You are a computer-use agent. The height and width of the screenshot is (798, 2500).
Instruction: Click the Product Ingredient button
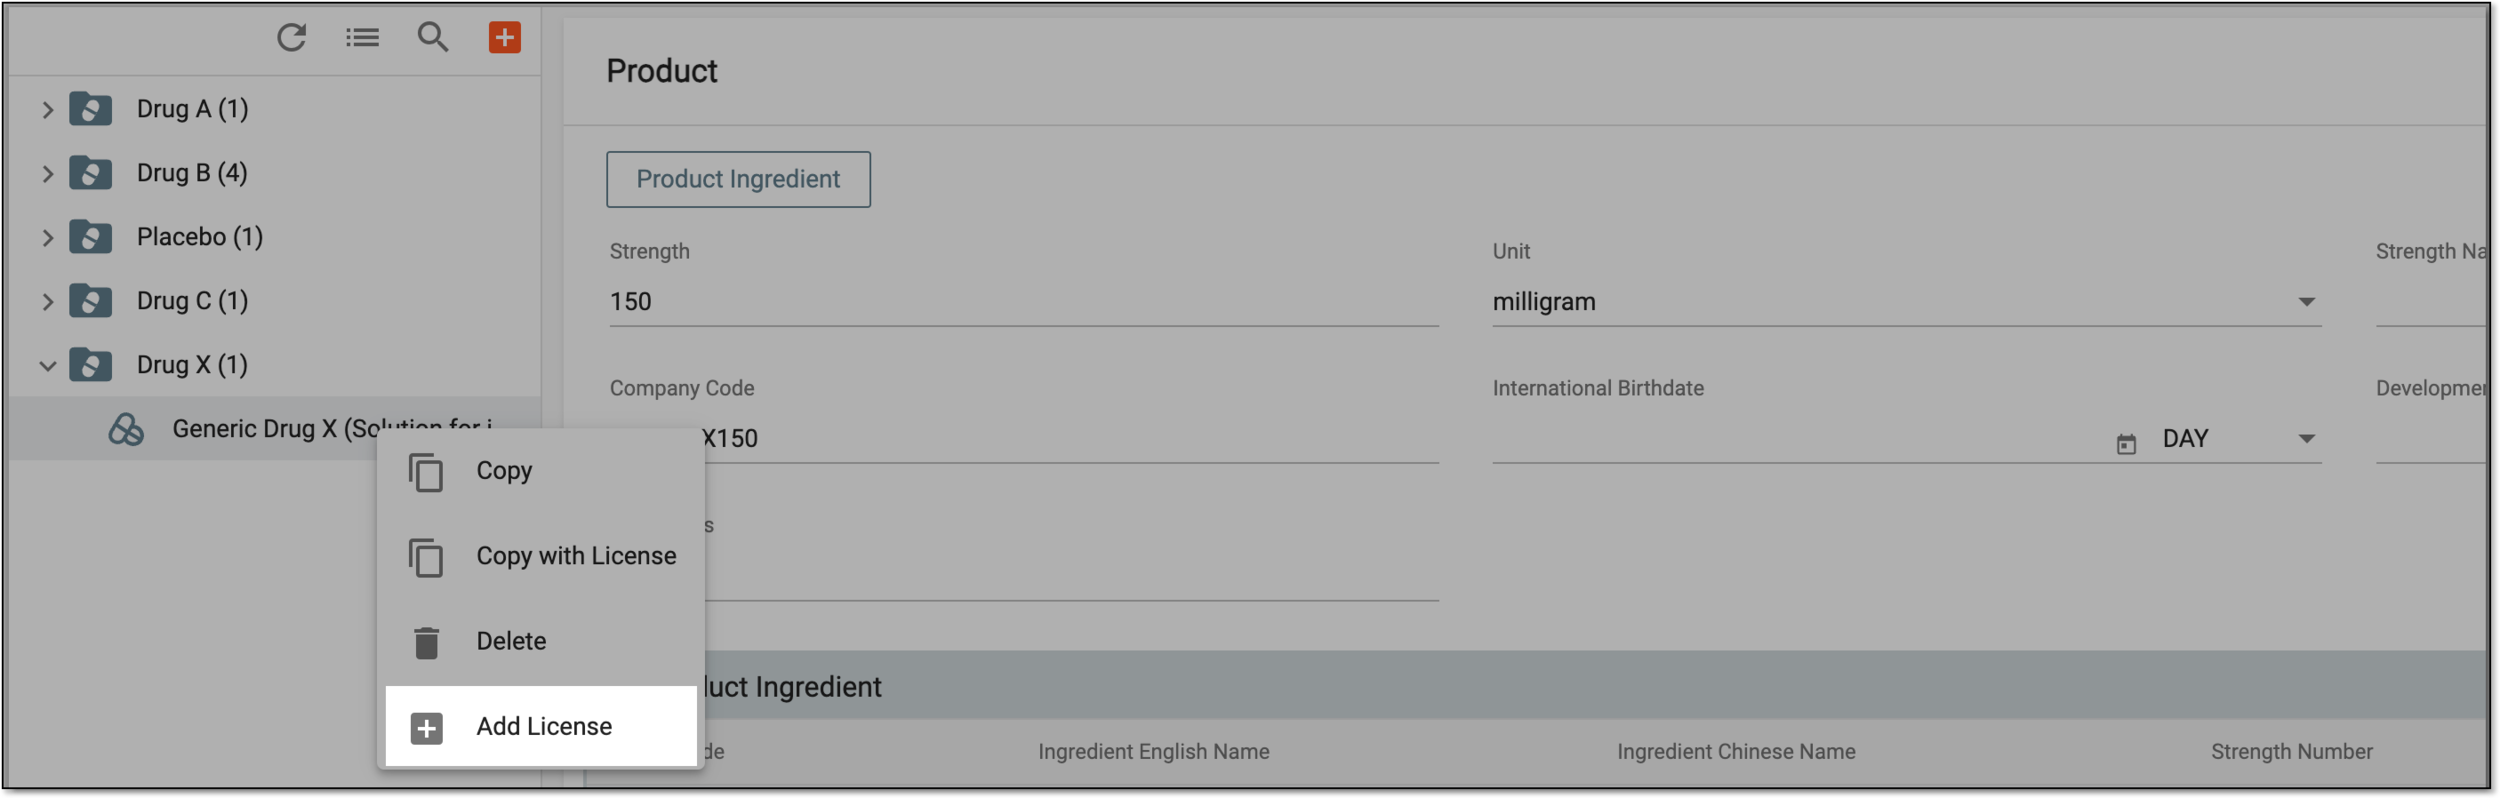point(738,179)
